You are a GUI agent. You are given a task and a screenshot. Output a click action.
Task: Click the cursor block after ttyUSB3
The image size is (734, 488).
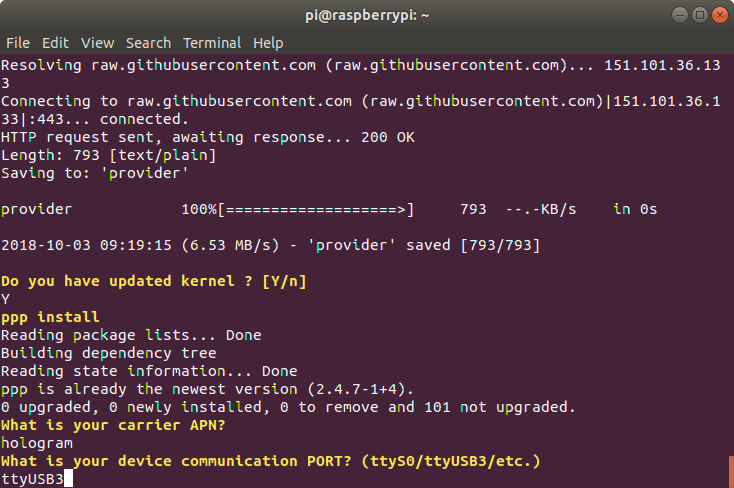pos(69,479)
